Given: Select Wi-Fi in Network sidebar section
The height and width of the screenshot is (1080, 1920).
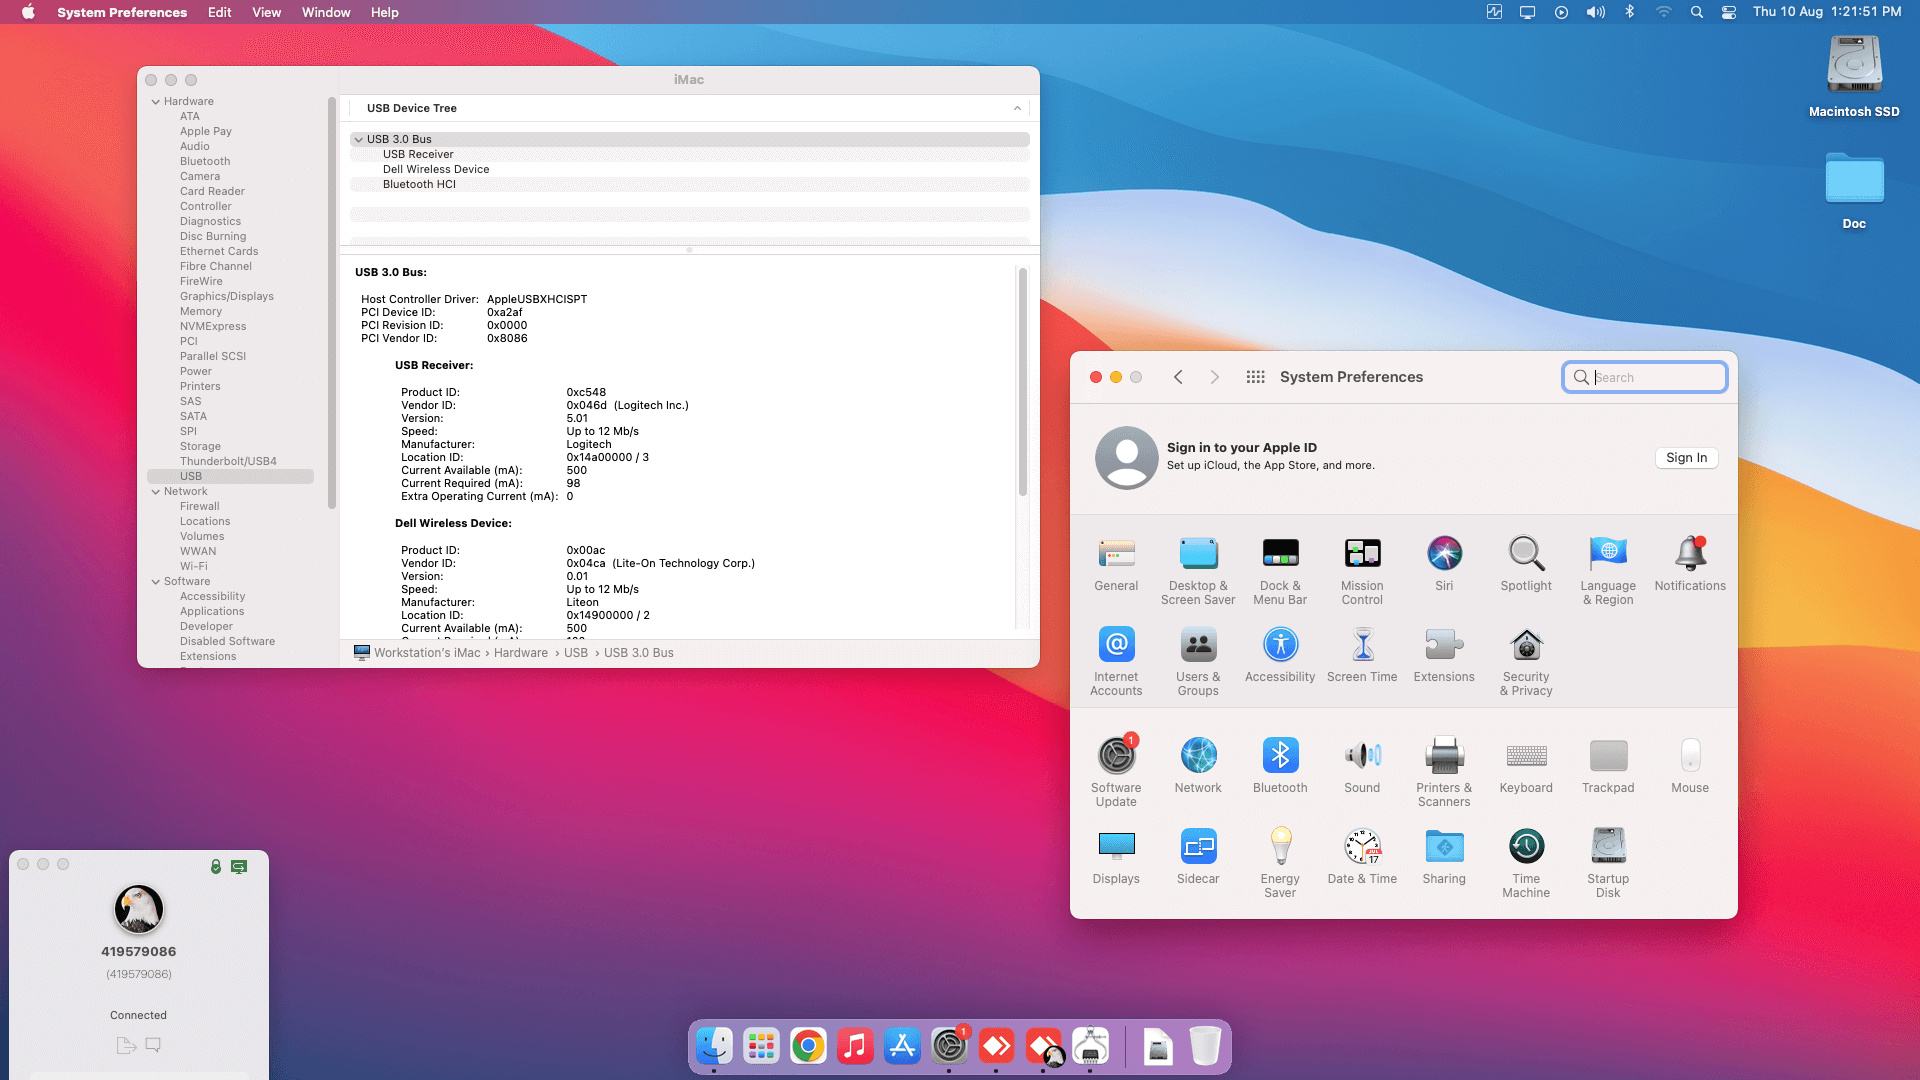Looking at the screenshot, I should coord(194,567).
